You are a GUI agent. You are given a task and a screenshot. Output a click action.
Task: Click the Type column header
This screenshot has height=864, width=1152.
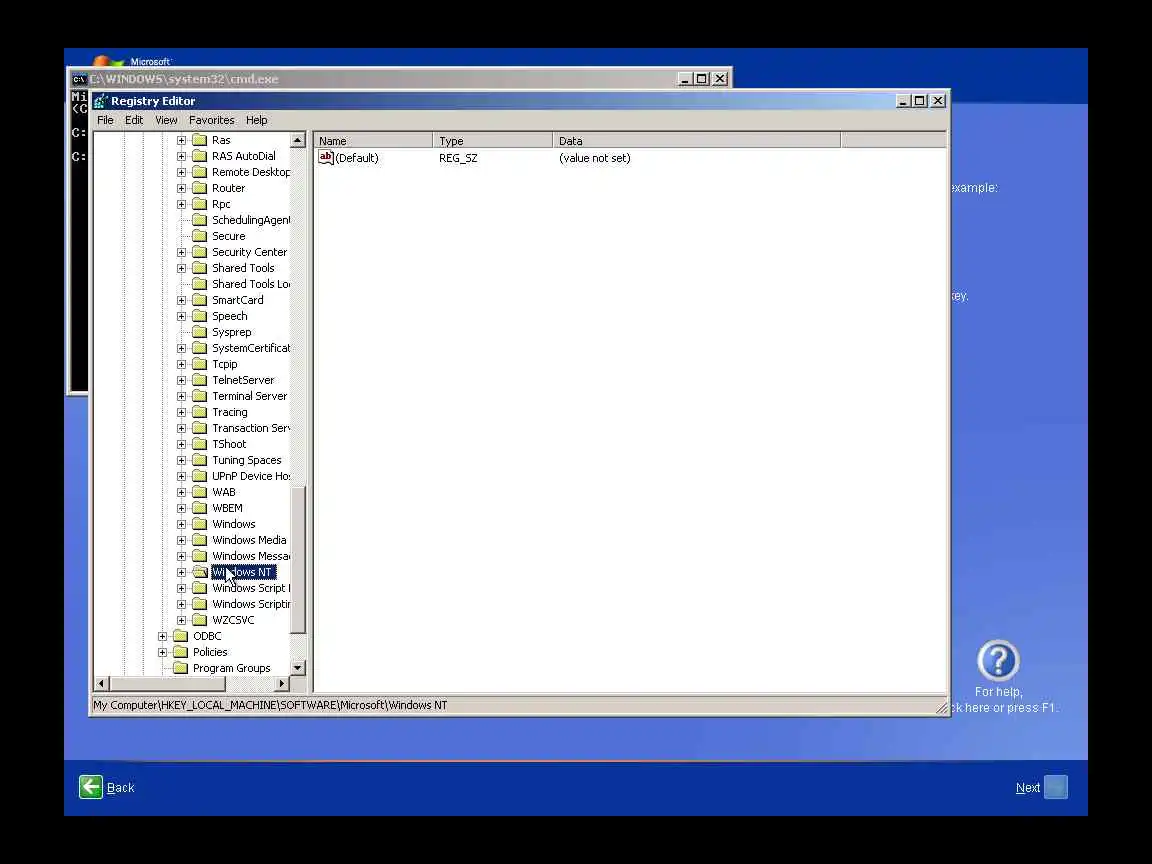tap(493, 141)
